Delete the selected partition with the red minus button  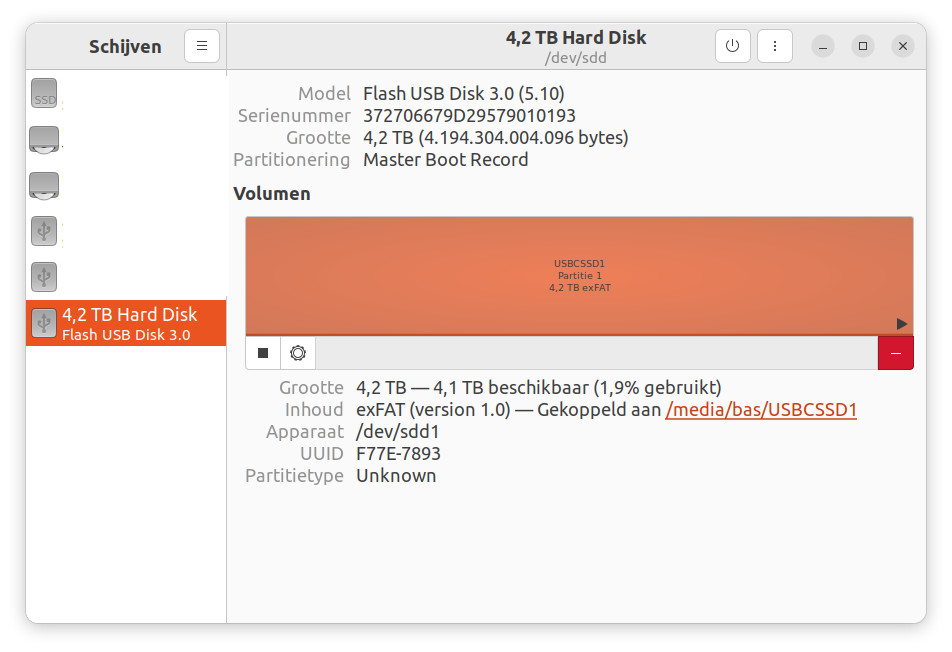click(x=896, y=353)
